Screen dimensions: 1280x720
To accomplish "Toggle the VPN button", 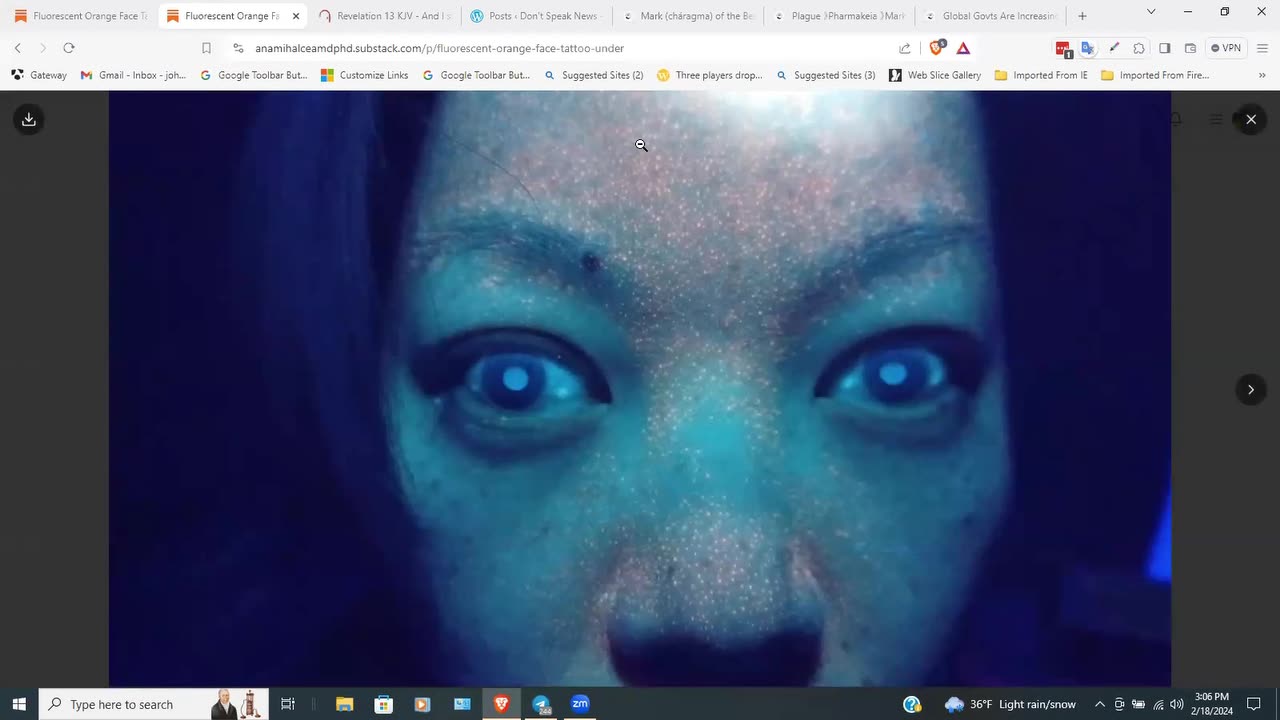I will pos(1225,48).
